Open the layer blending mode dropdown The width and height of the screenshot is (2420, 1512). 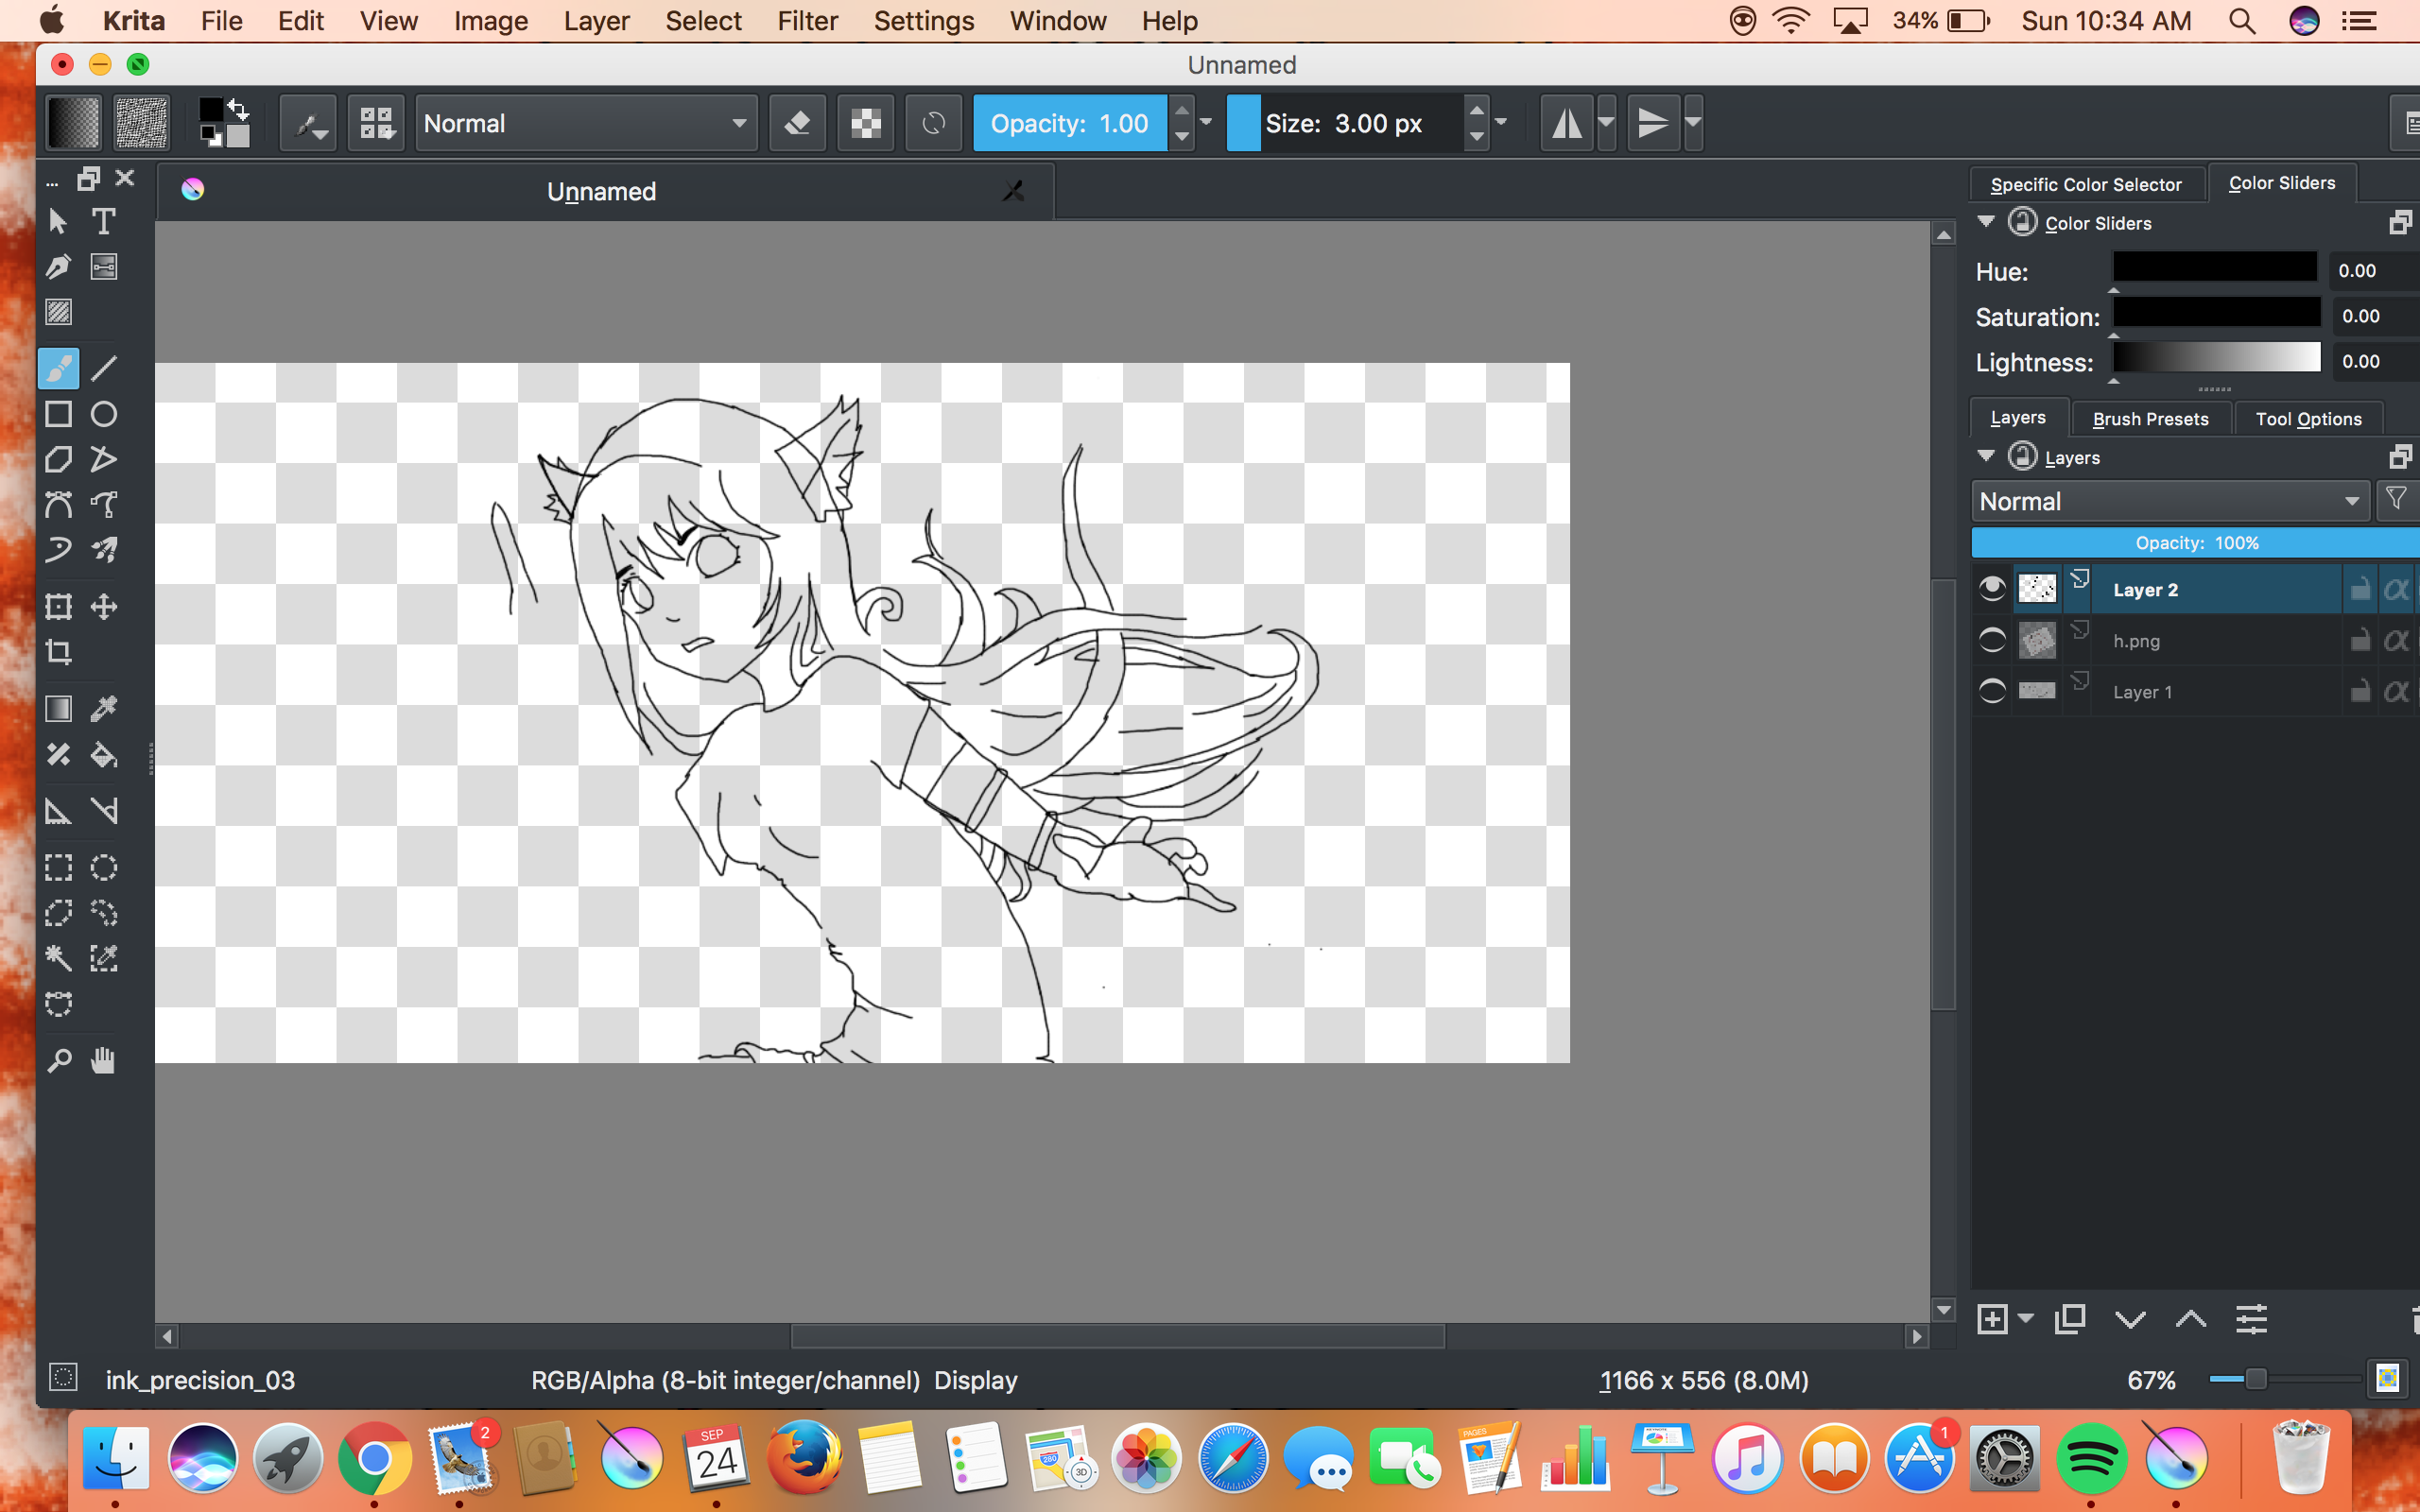click(x=2170, y=501)
